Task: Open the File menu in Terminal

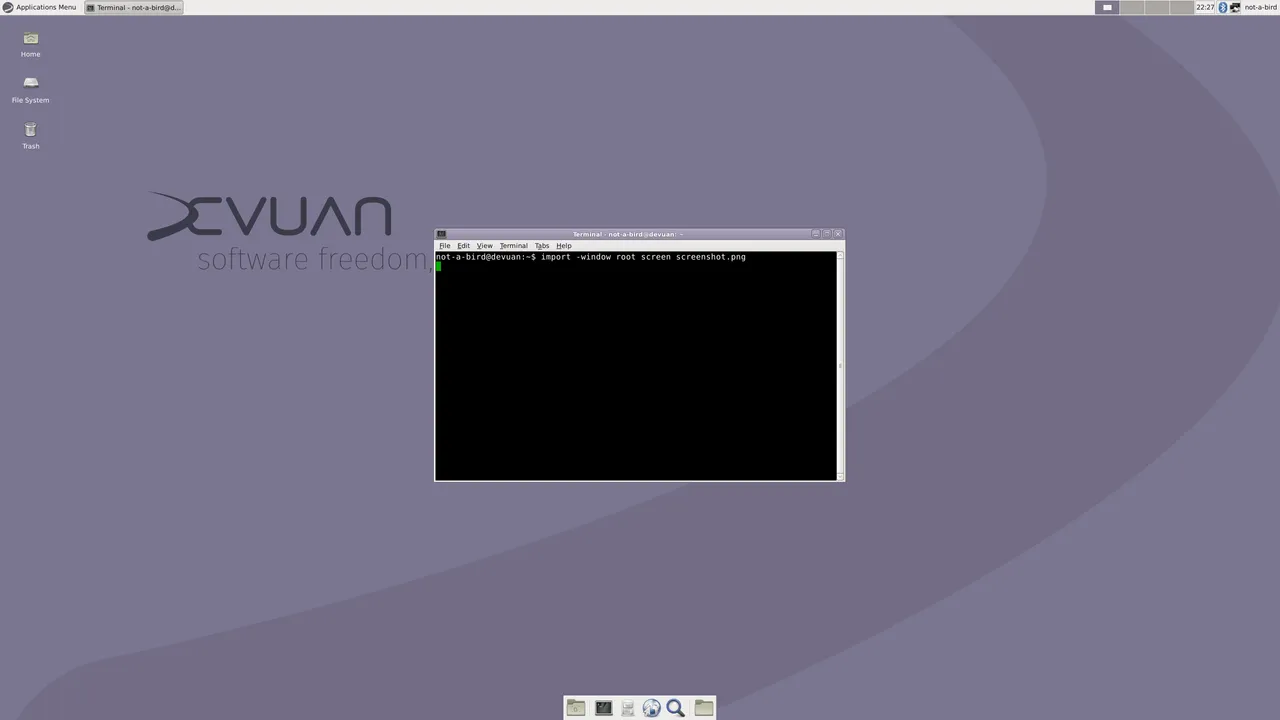Action: pos(445,246)
